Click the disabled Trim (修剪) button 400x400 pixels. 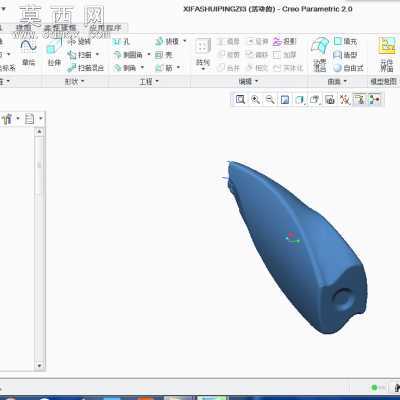pyautogui.click(x=229, y=55)
